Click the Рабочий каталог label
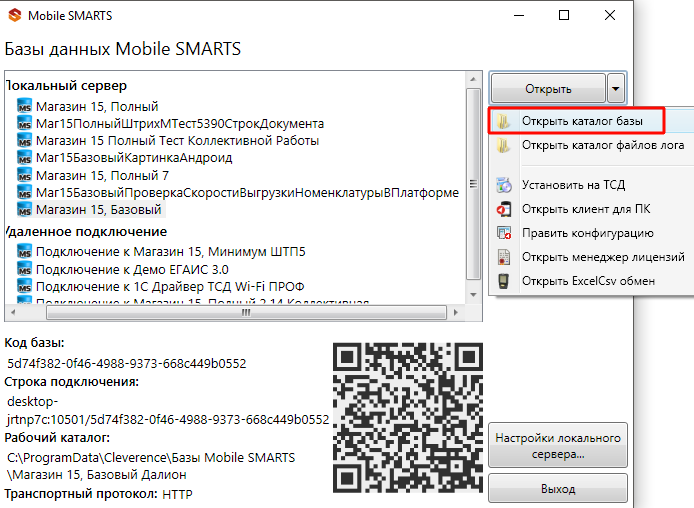 tap(57, 438)
